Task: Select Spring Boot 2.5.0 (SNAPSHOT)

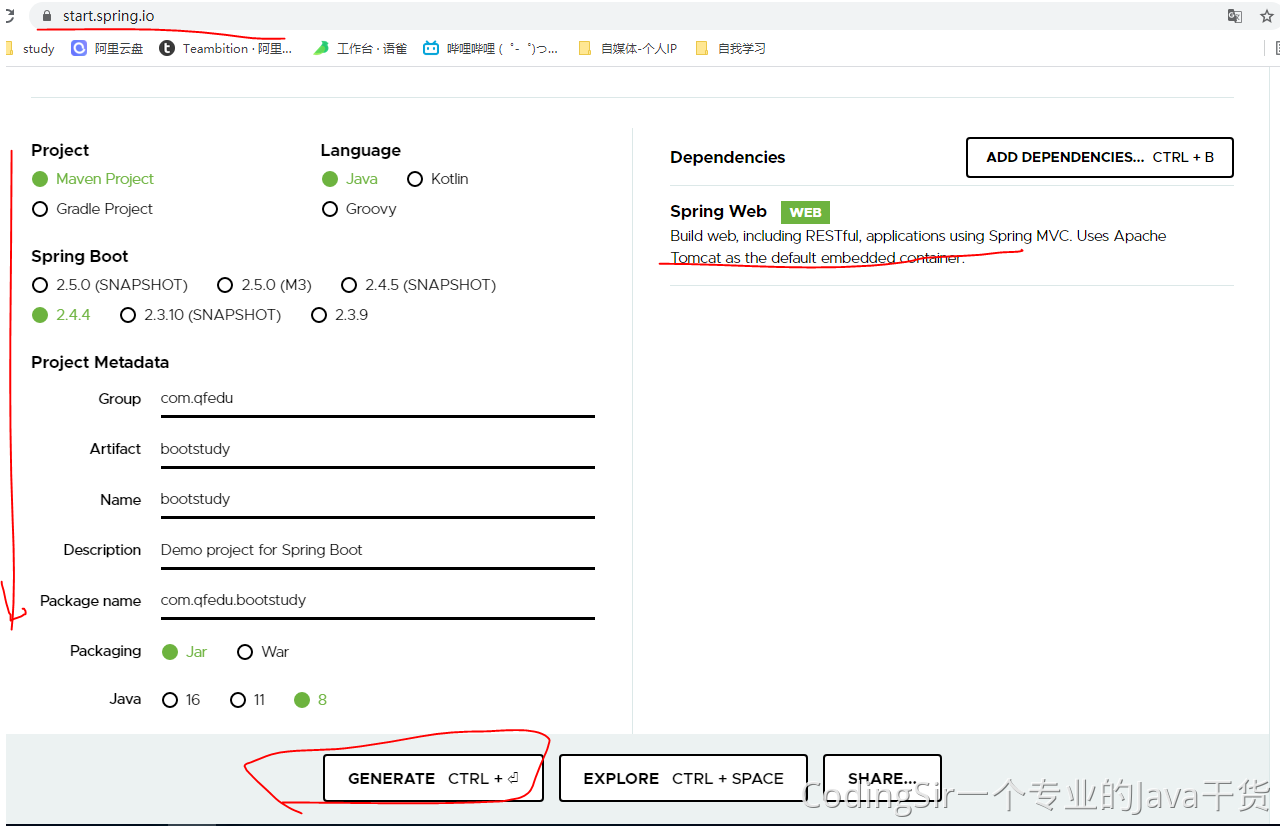Action: (110, 285)
